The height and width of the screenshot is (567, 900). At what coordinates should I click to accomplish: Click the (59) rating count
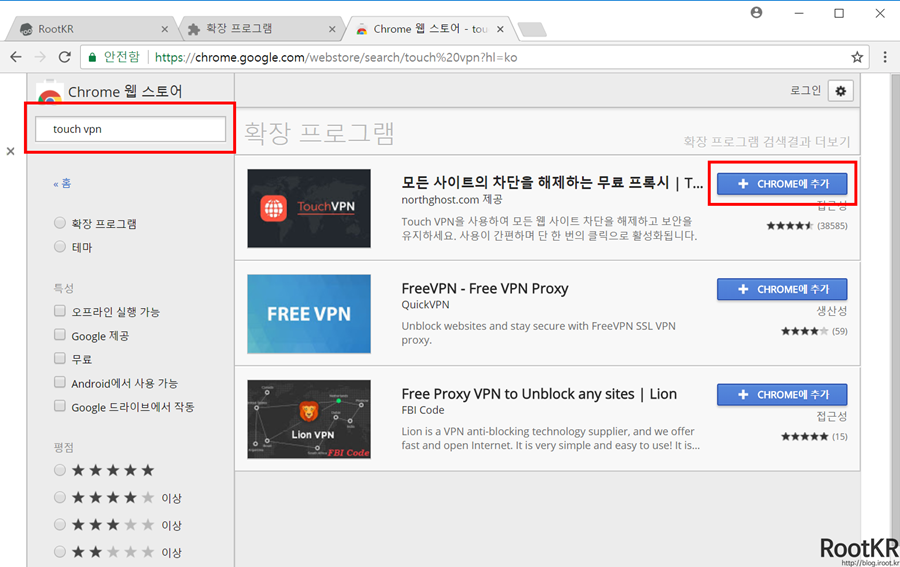point(840,331)
